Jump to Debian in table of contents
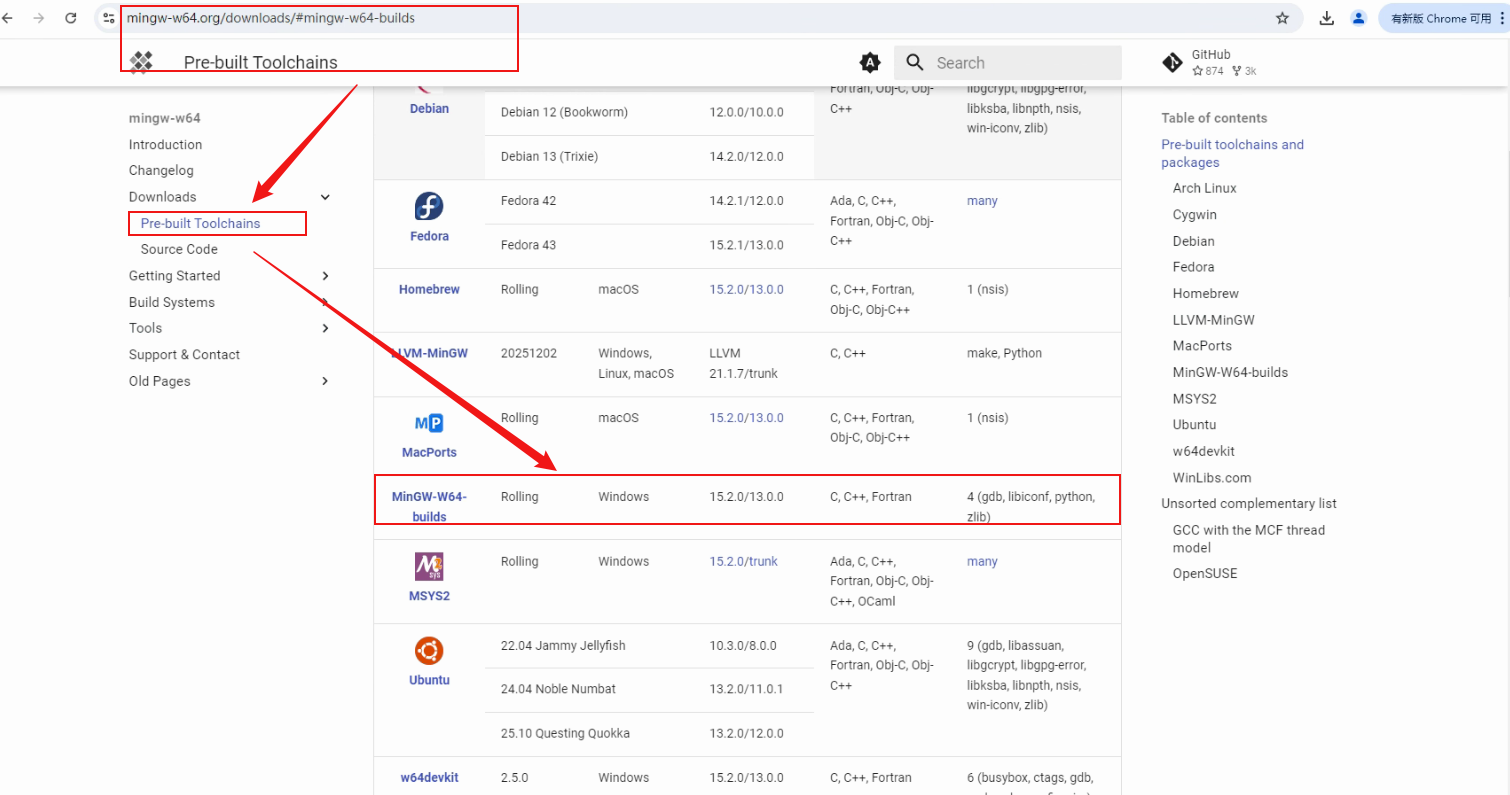 coord(1193,241)
